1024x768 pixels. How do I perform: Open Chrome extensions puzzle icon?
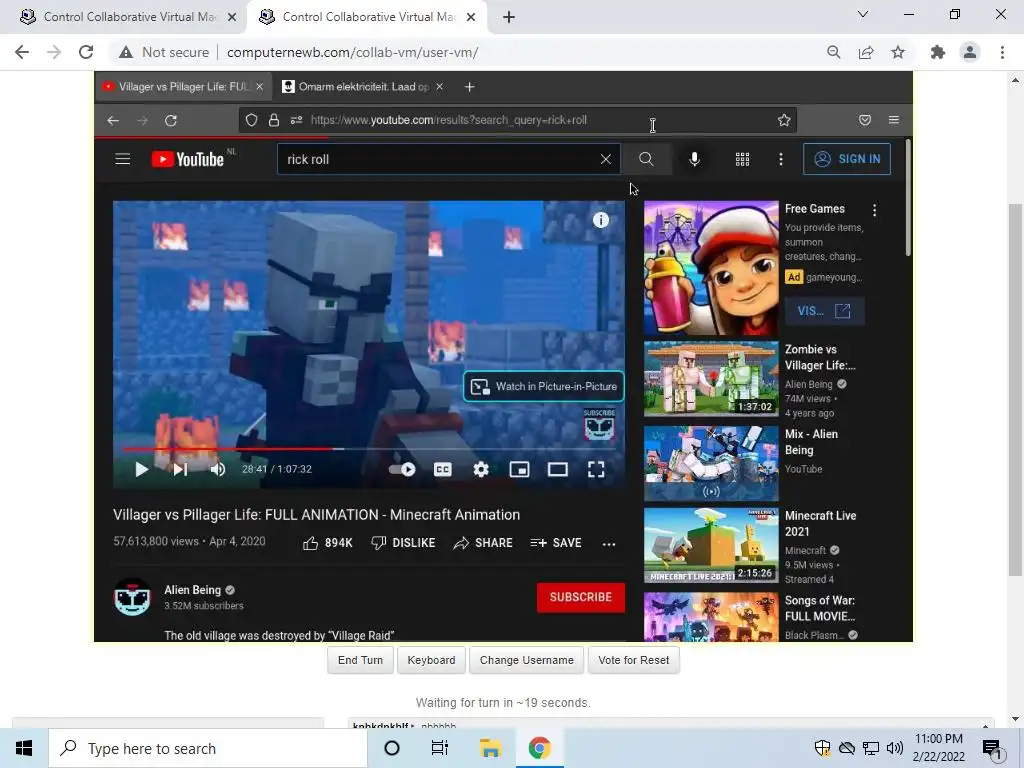938,52
